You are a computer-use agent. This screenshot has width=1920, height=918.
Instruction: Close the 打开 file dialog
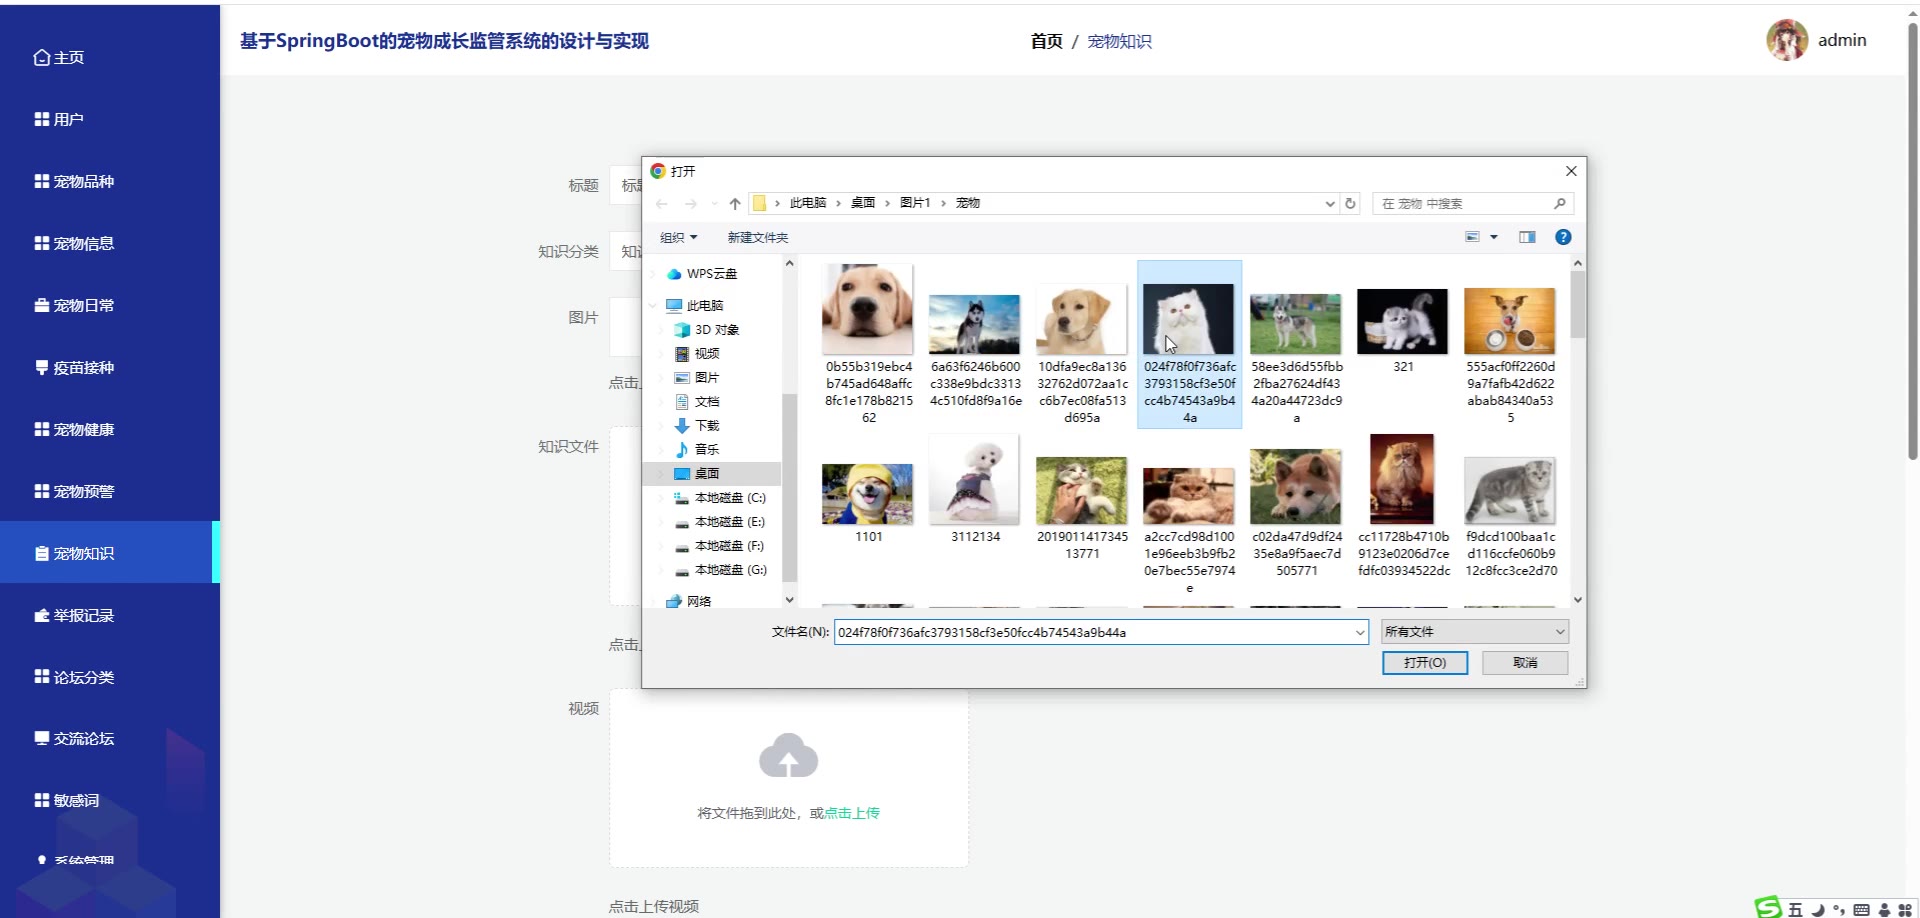click(x=1571, y=171)
